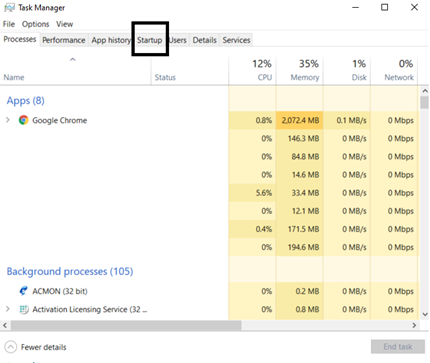Select the ACMON (32 bit) process
This screenshot has width=430, height=363.
point(60,291)
